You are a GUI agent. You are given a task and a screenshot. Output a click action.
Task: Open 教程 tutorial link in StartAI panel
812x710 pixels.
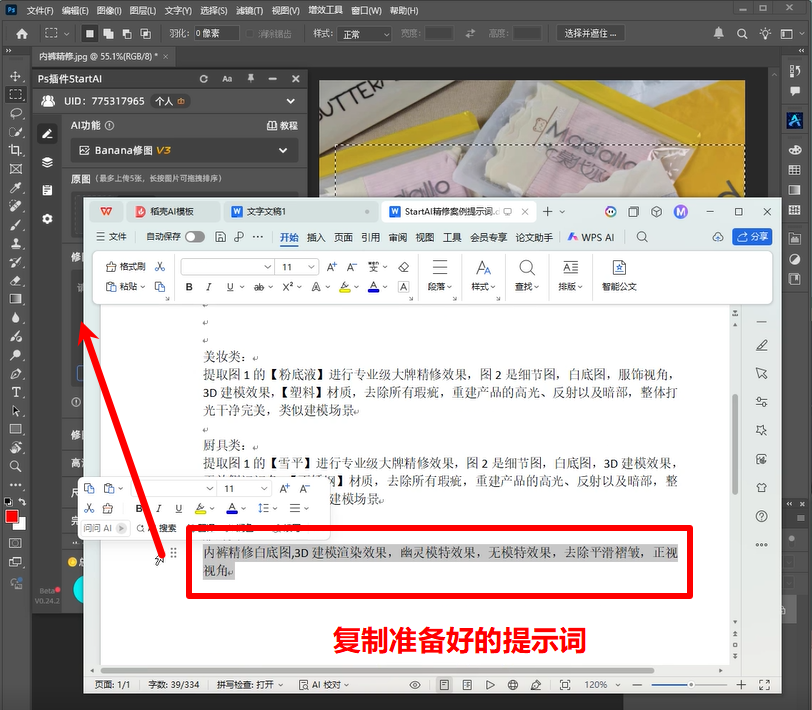pos(282,125)
